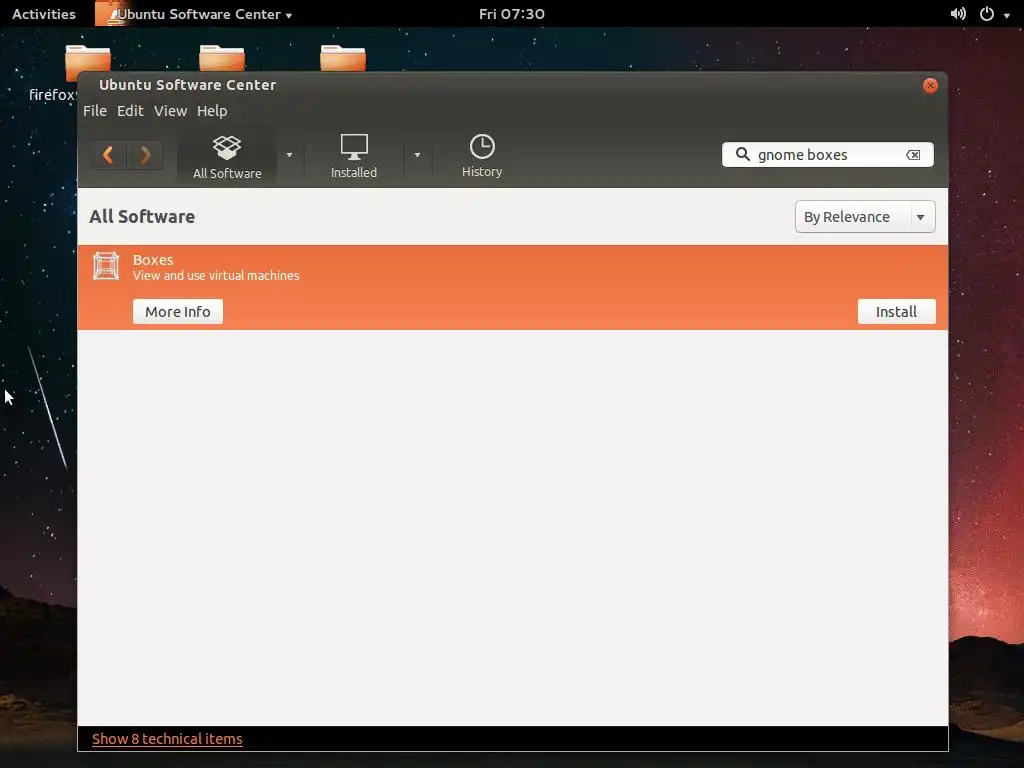Select the rightmost desktop folder icon

click(343, 57)
